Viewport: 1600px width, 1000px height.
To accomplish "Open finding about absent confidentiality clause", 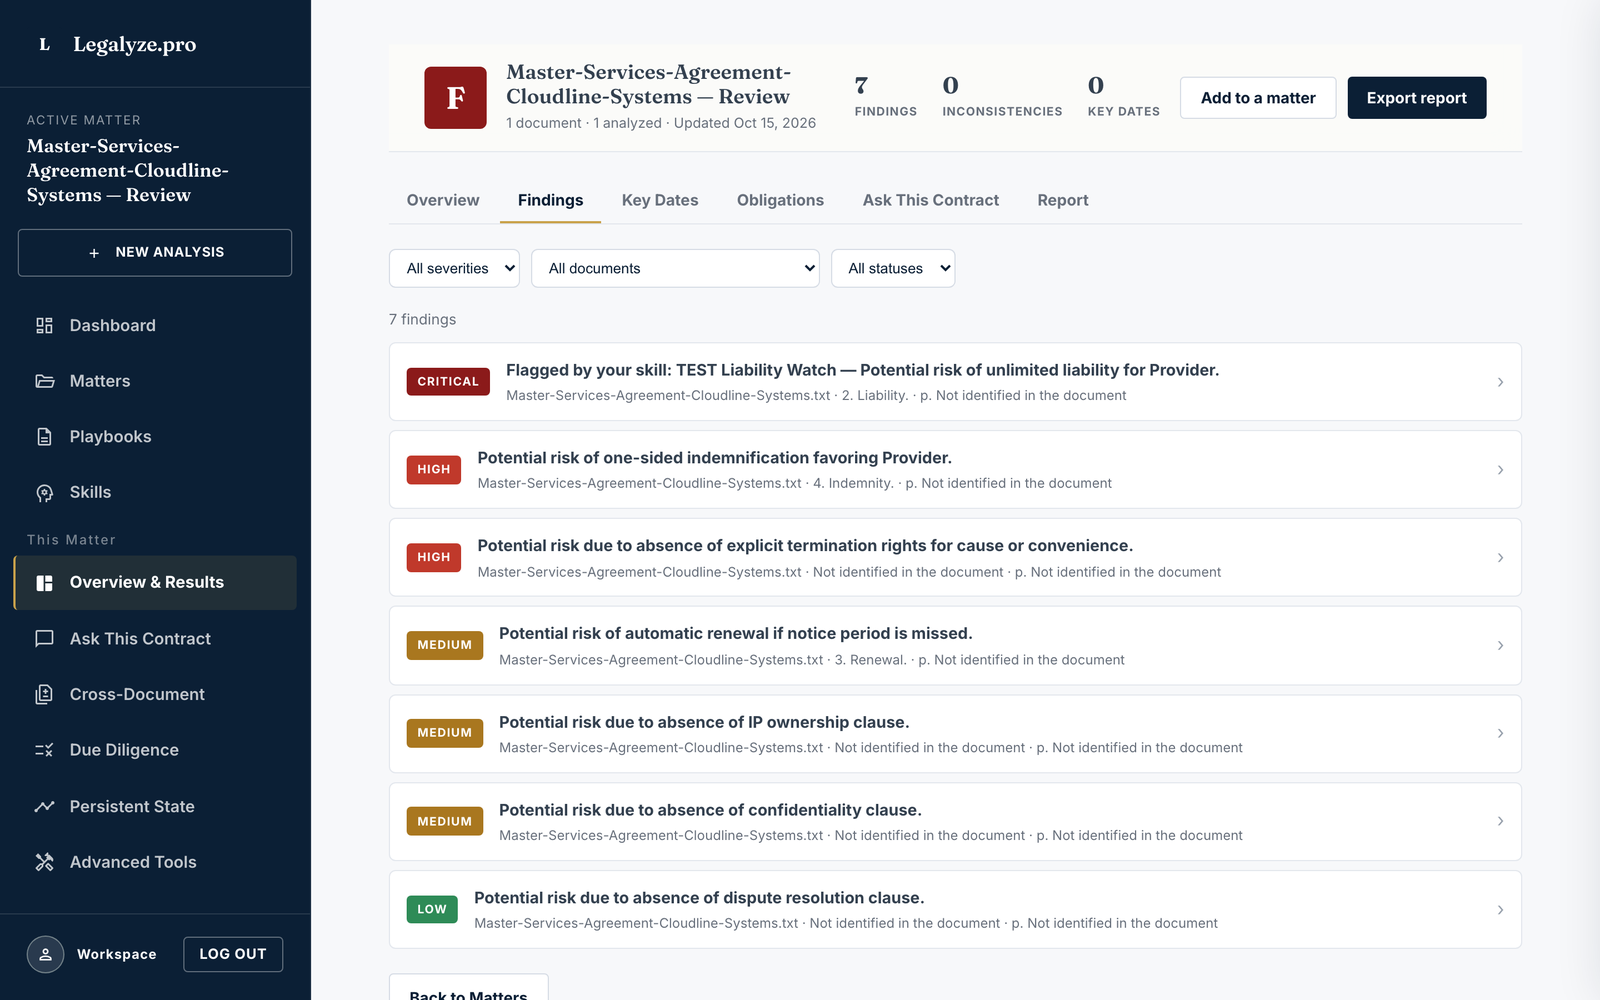I will (955, 822).
